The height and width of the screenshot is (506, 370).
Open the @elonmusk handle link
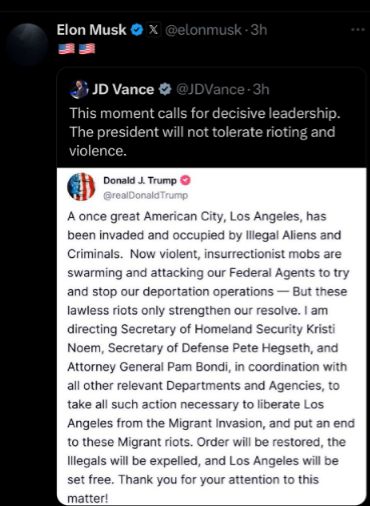pos(203,30)
